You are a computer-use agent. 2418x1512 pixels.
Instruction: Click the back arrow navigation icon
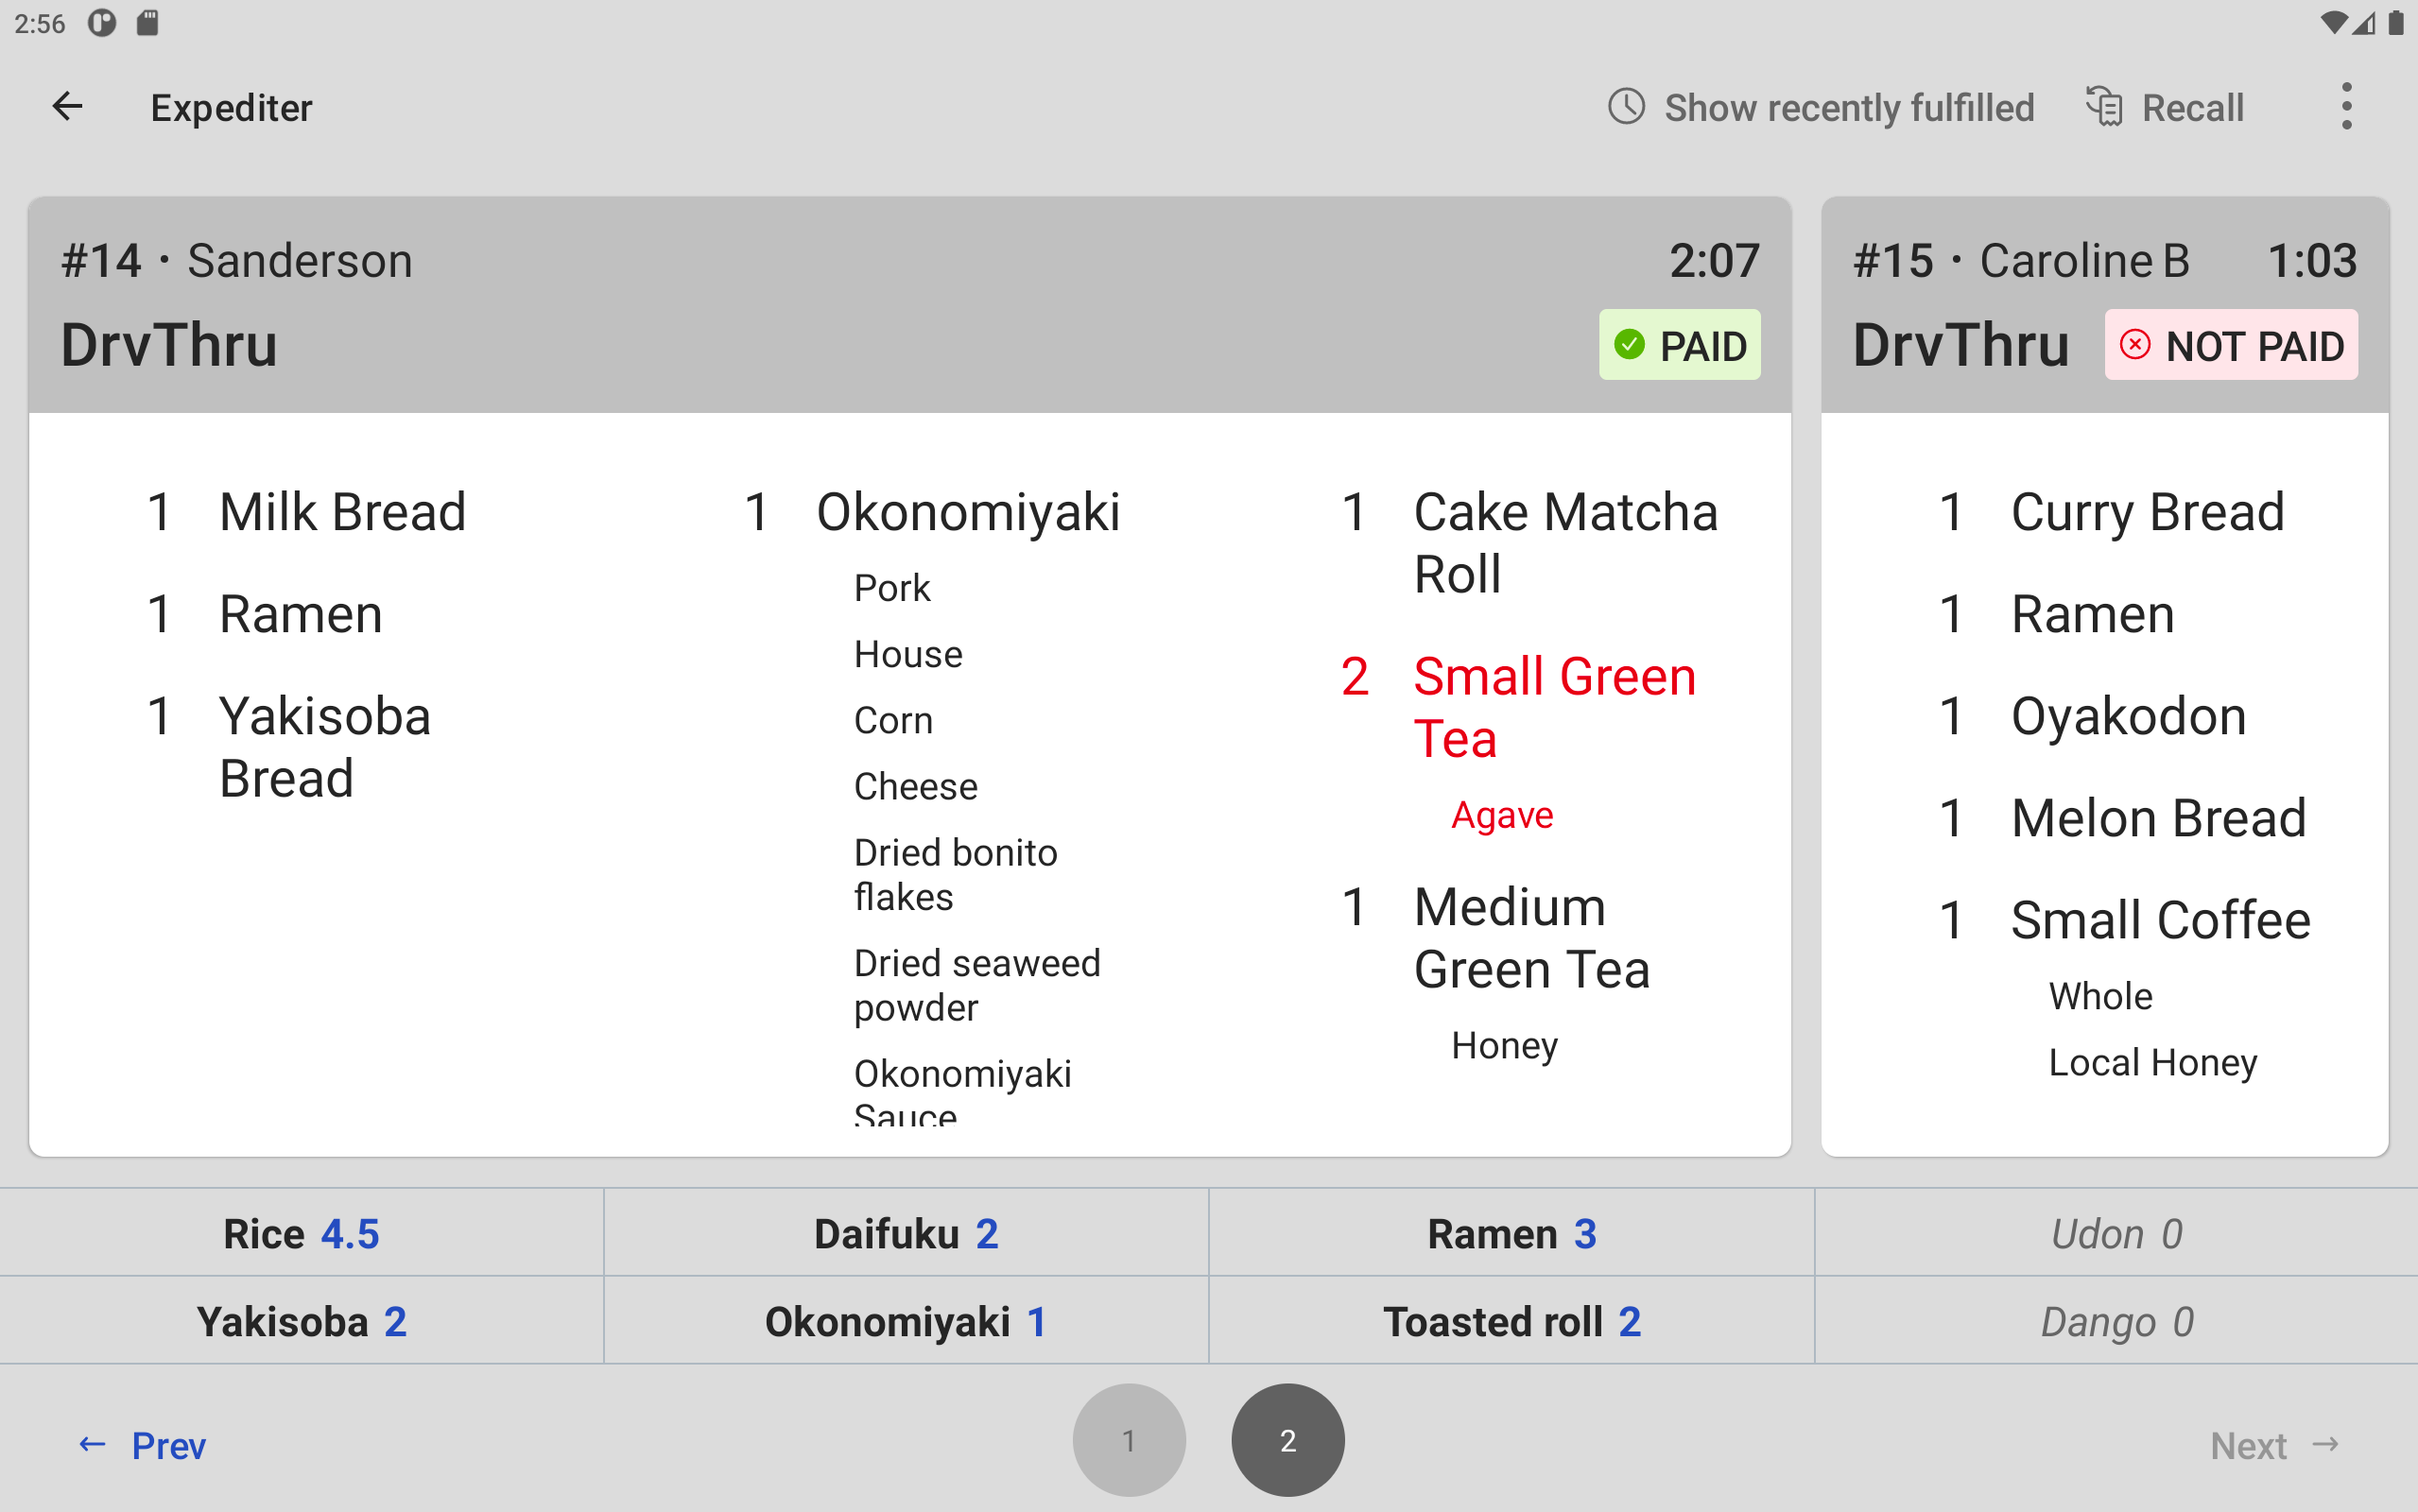click(x=64, y=106)
